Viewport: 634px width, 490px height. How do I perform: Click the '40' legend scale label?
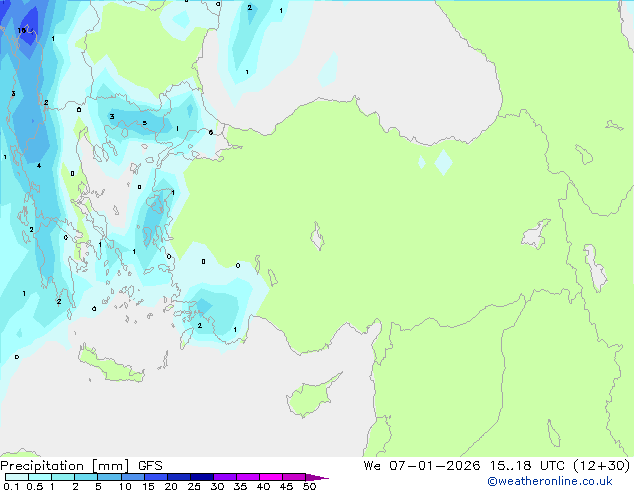point(263,486)
